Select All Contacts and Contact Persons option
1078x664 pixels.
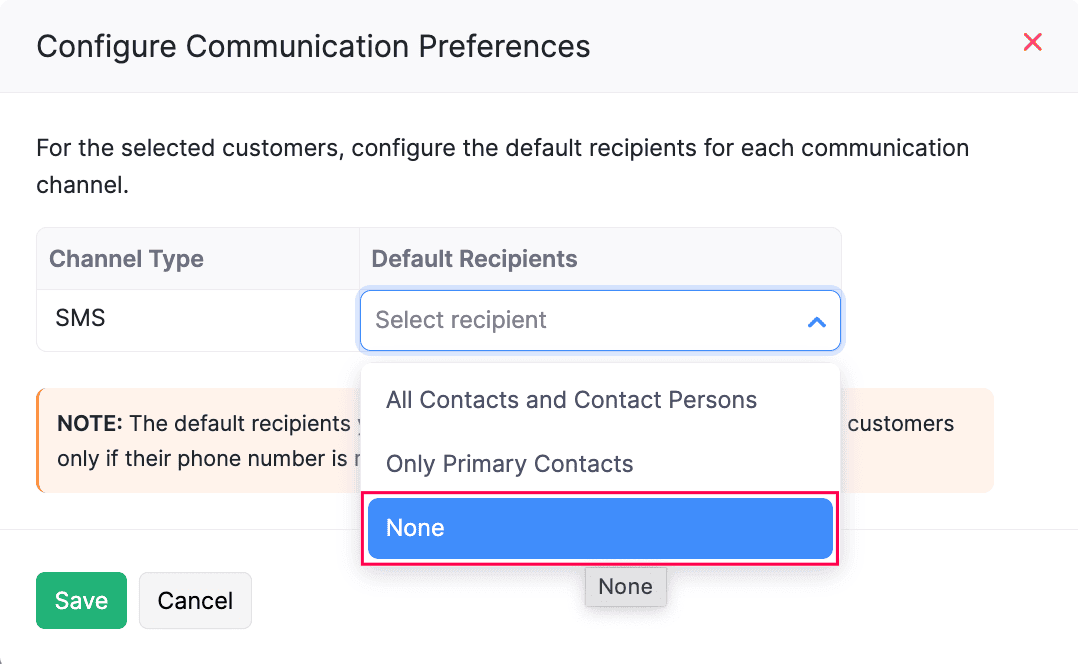pyautogui.click(x=571, y=399)
